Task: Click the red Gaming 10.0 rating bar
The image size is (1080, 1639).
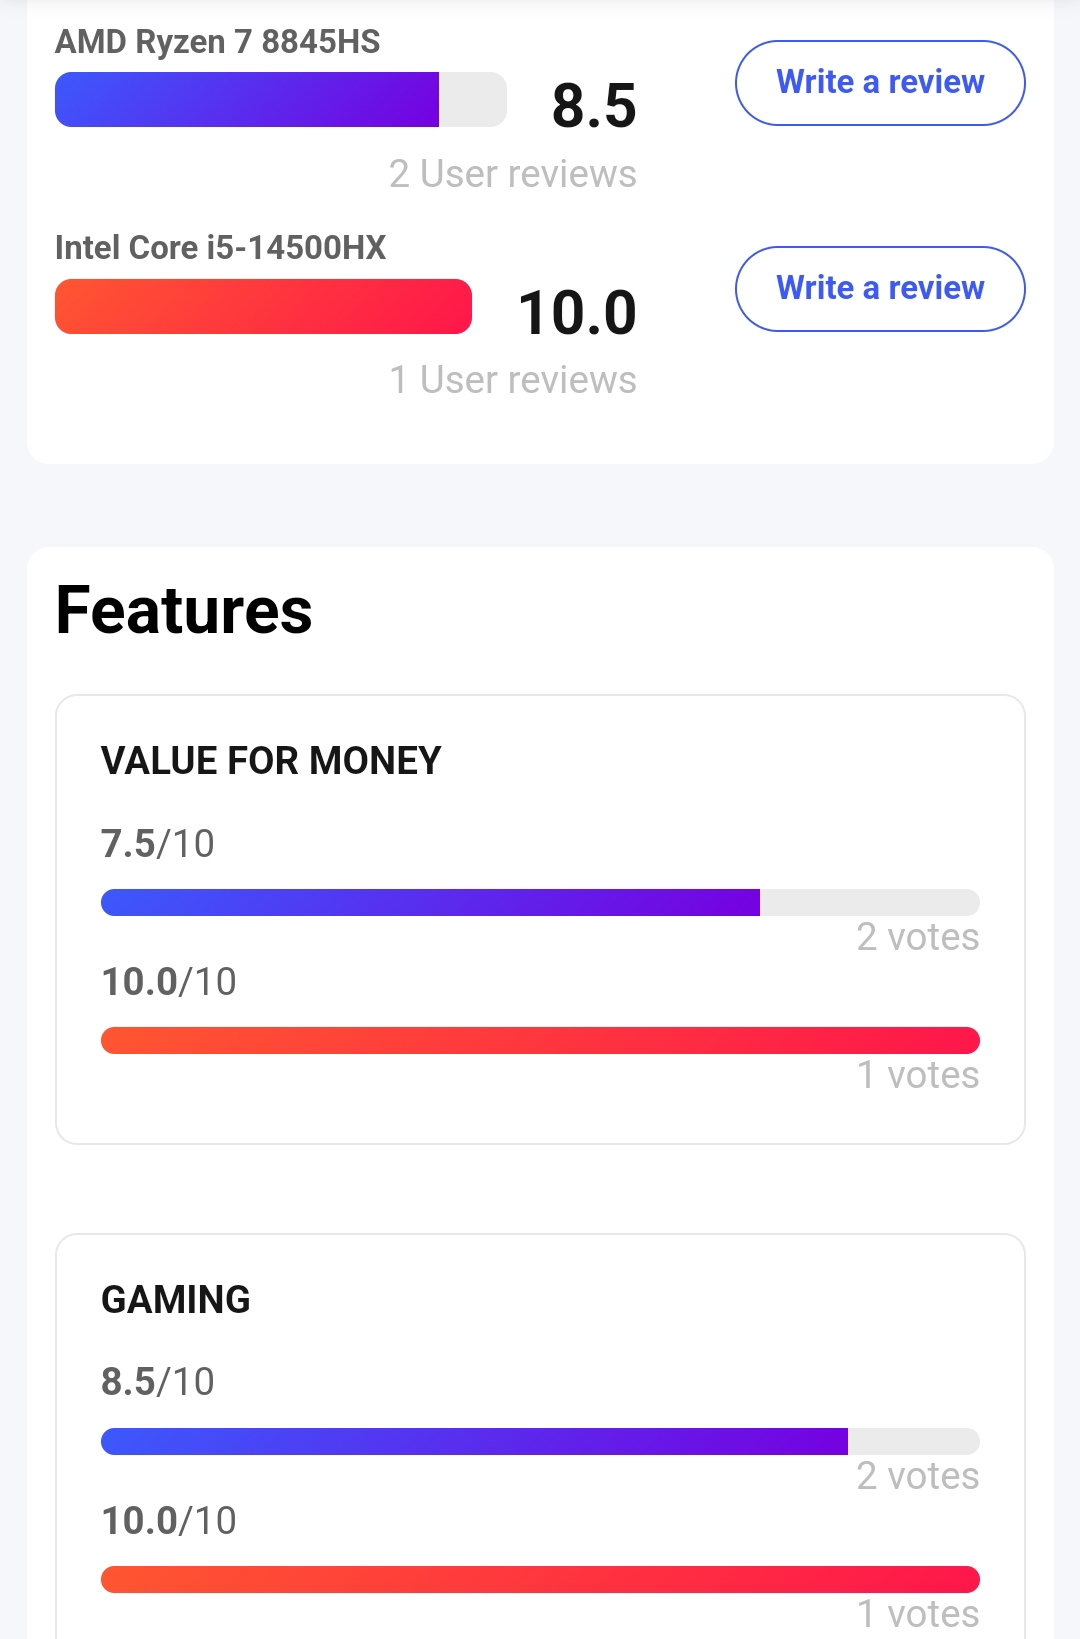Action: [x=540, y=1579]
